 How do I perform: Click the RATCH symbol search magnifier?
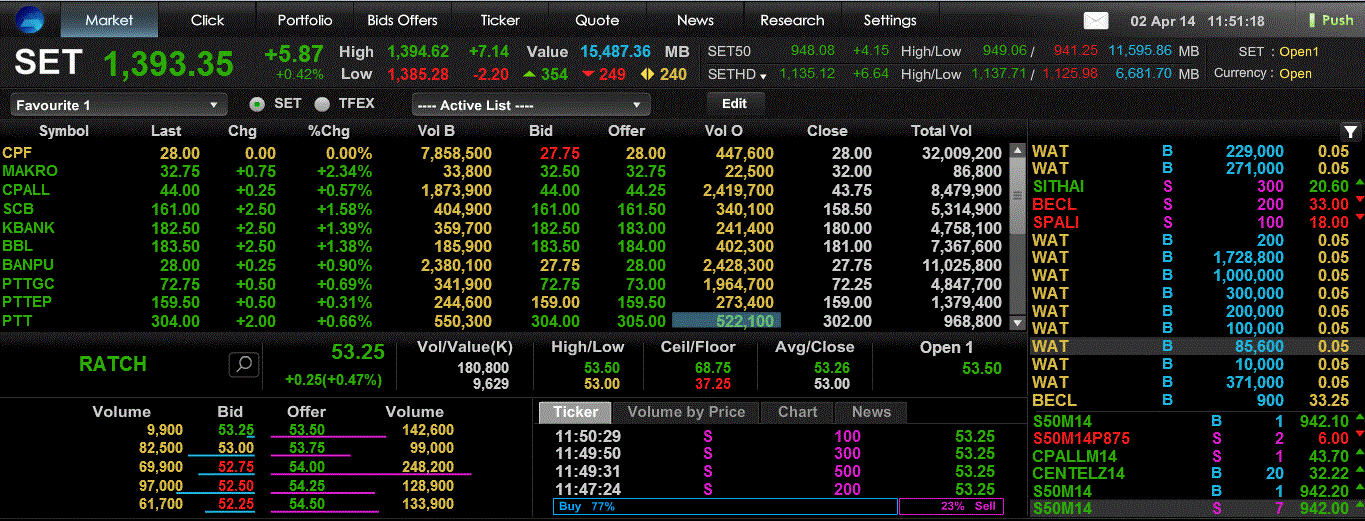coord(244,364)
